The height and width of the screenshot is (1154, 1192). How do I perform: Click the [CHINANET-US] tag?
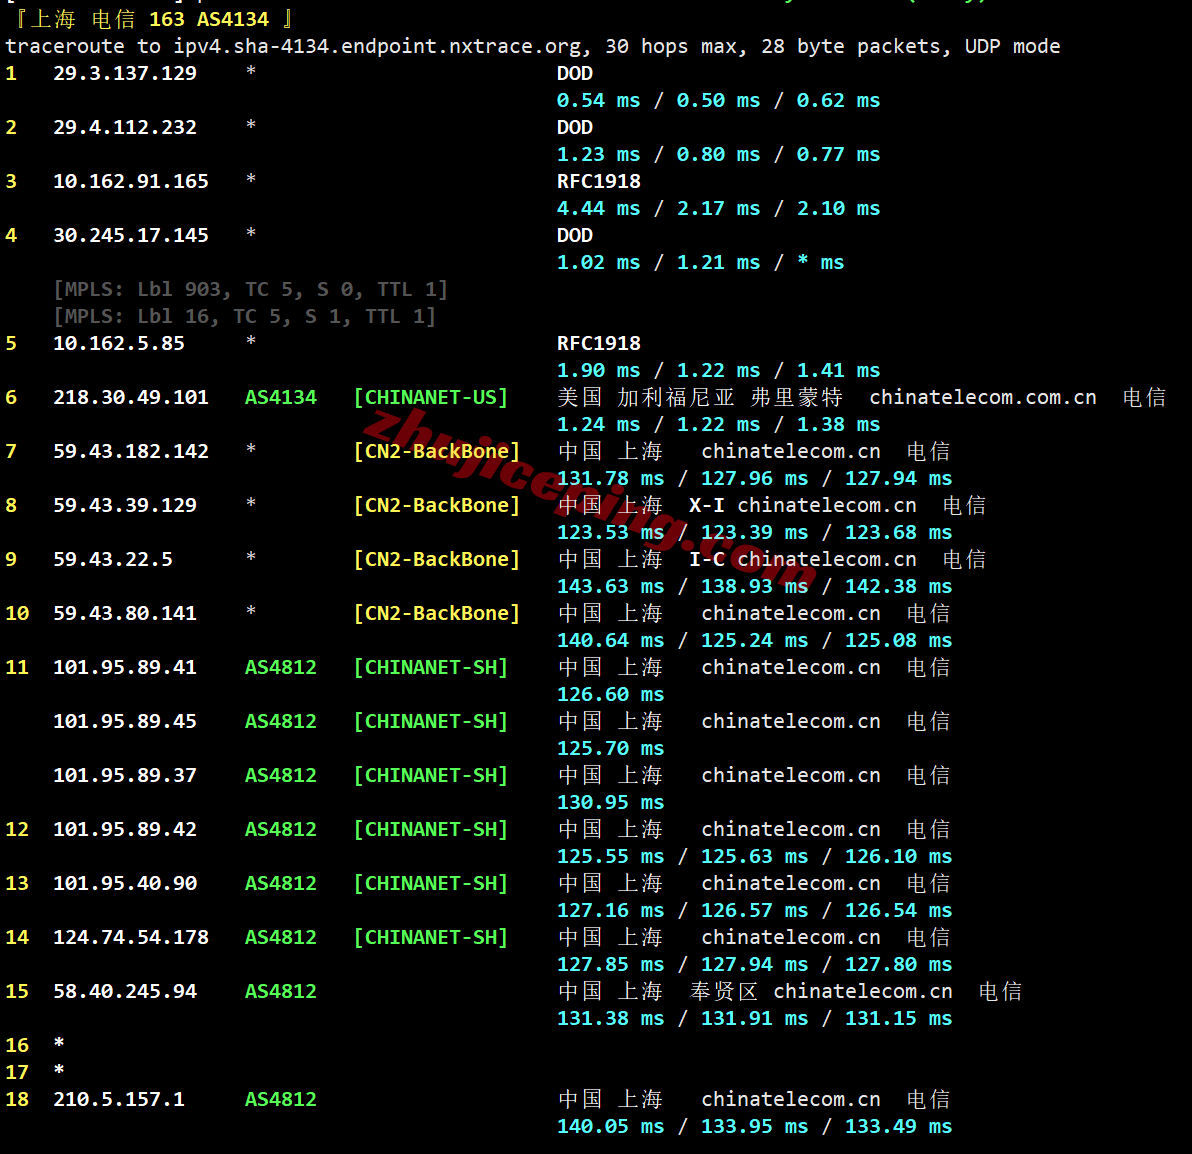click(x=430, y=397)
